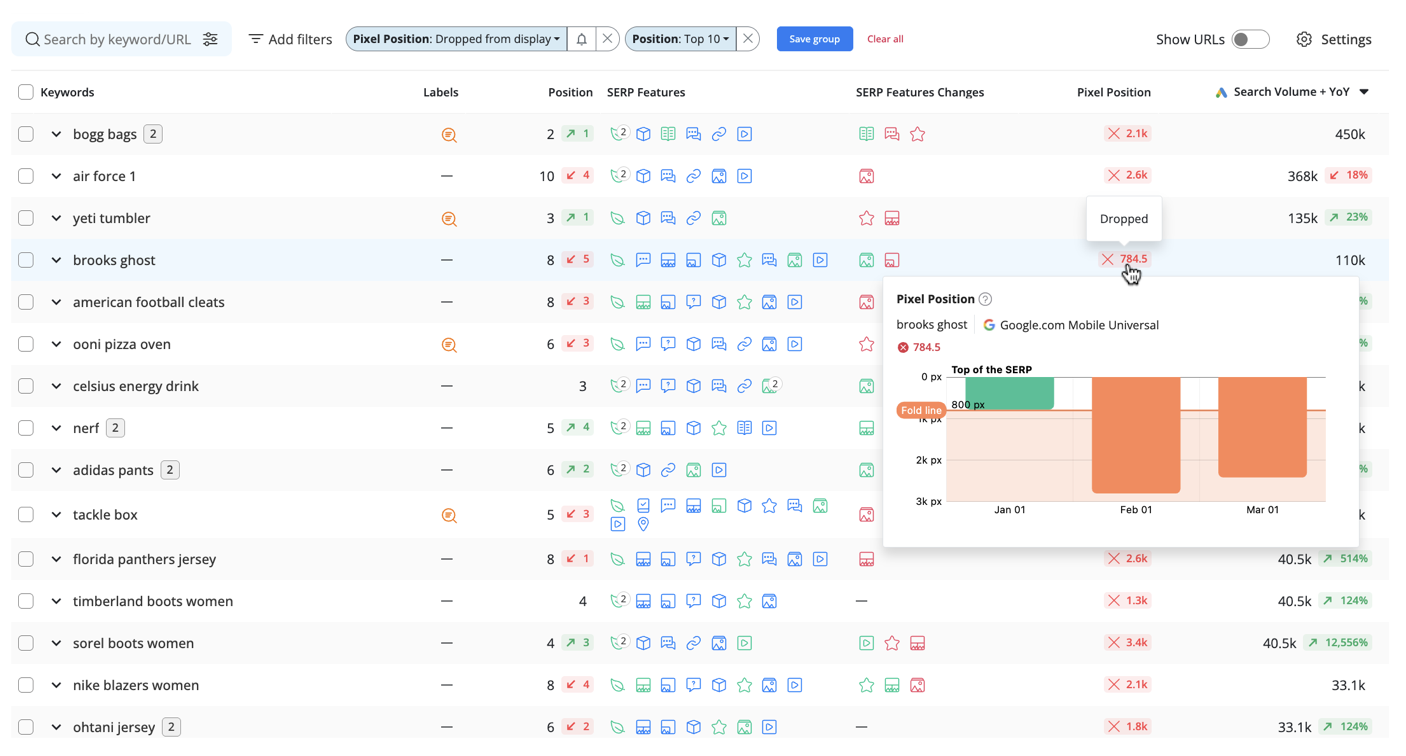
Task: Click star icon in bogg bags SERP changes
Action: [x=917, y=134]
